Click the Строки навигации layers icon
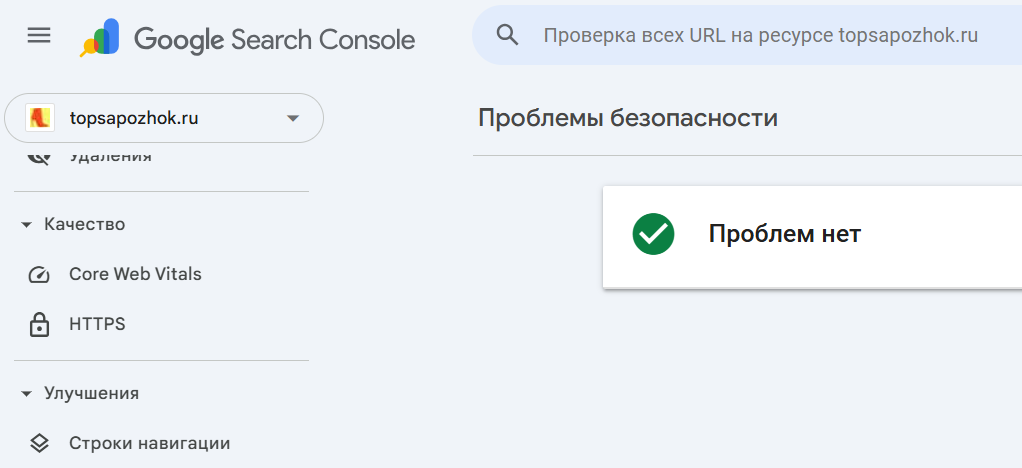 coord(39,444)
